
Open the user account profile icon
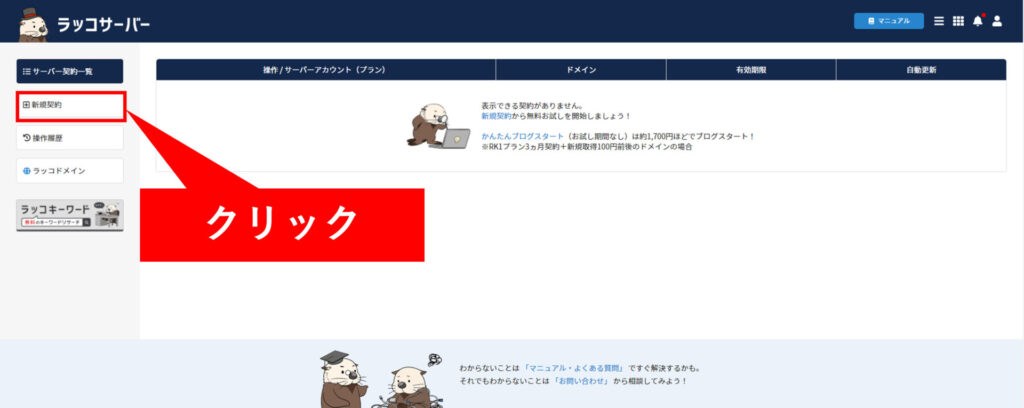coord(997,21)
